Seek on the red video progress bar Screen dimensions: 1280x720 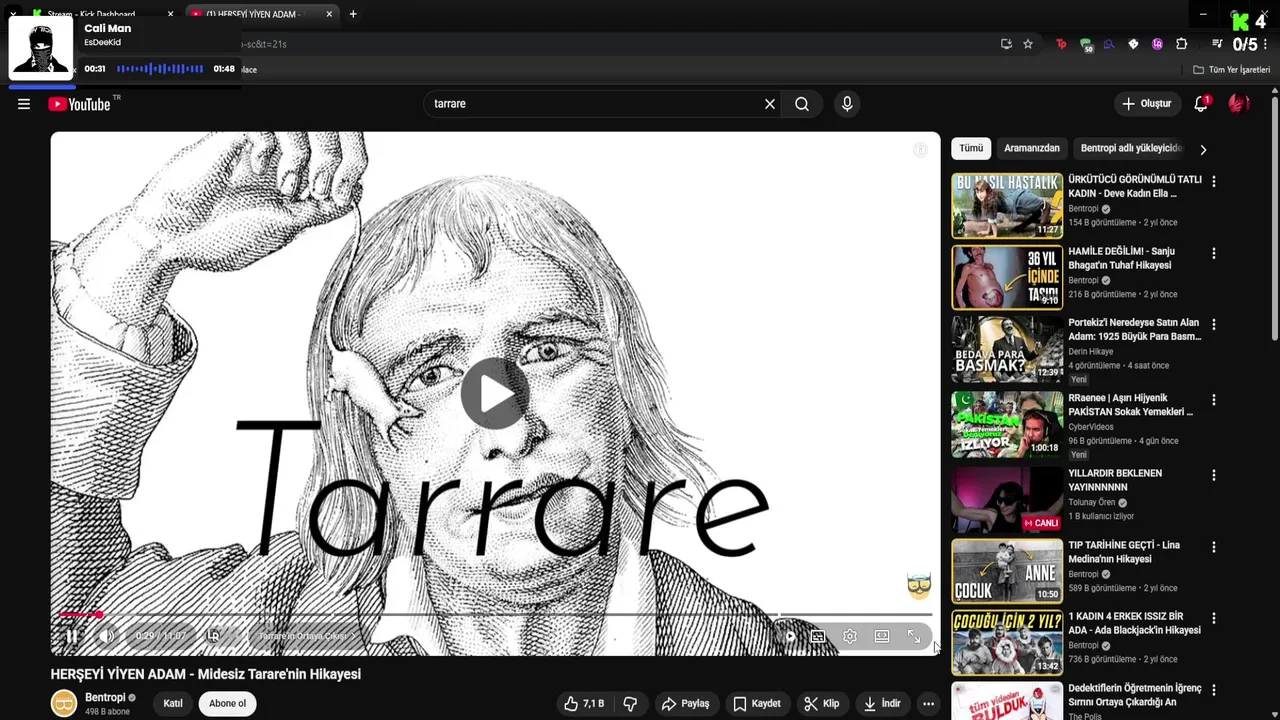tap(495, 615)
